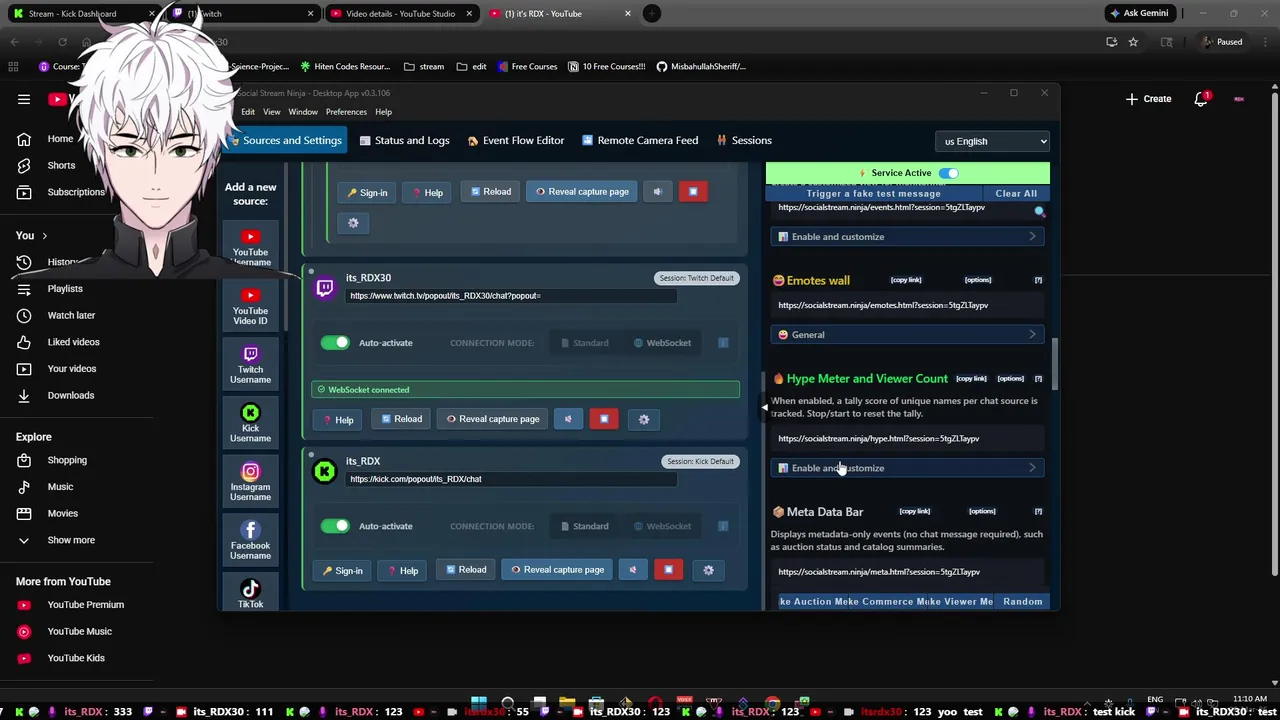The width and height of the screenshot is (1280, 720).
Task: Click right panel vertical scrollbar
Action: [1054, 364]
